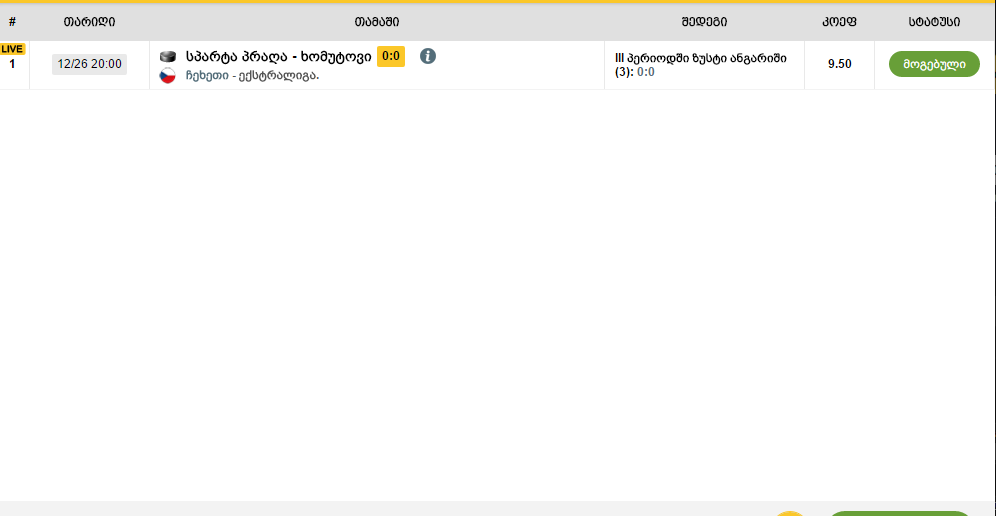Click the yellow LIVE badge
This screenshot has height=516, width=996.
12,50
